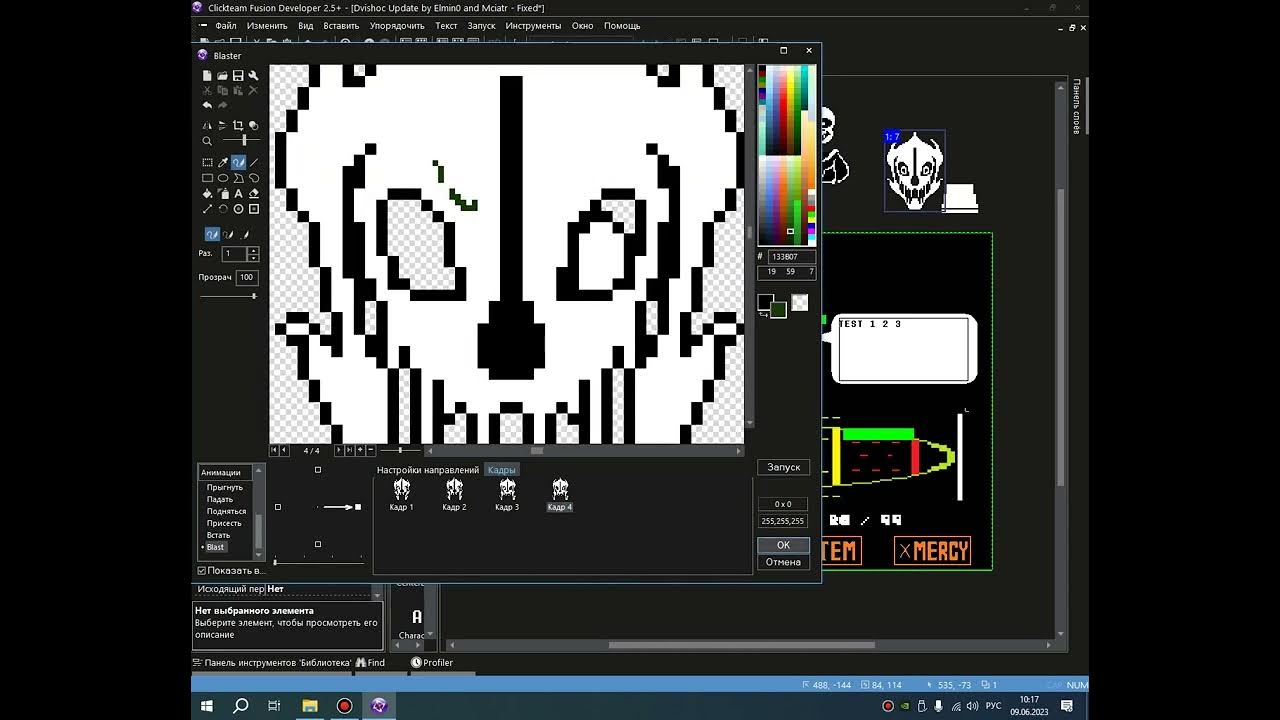1280x720 pixels.
Task: Go to first frame button
Action: 275,451
